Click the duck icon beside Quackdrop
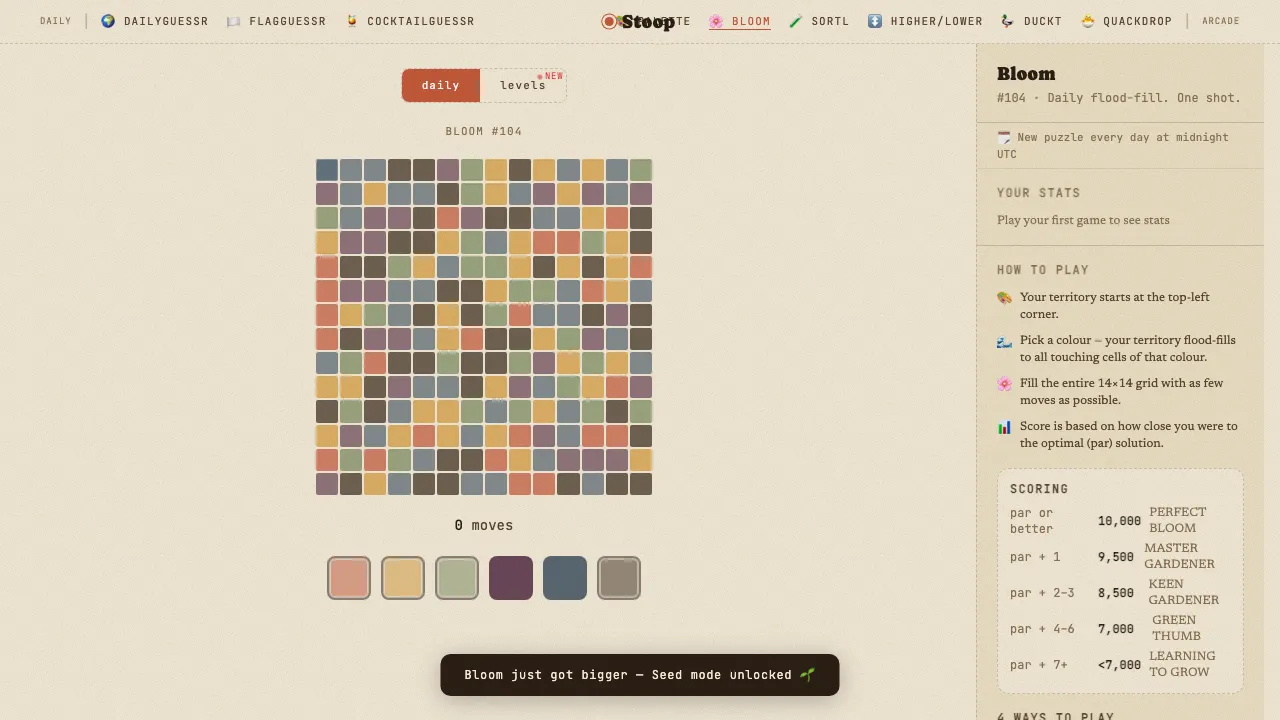 point(1088,21)
